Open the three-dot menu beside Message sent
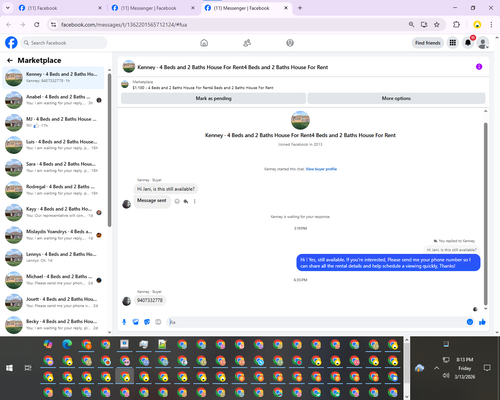 tap(195, 201)
